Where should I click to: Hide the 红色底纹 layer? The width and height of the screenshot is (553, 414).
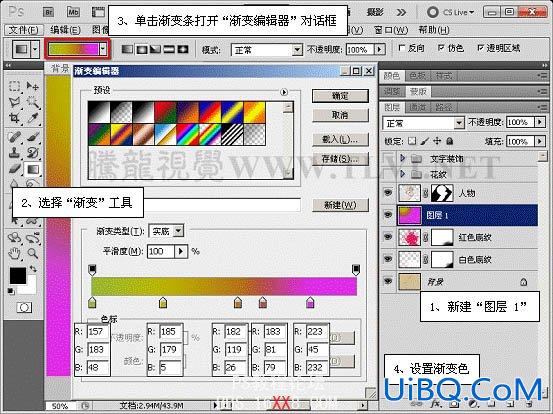coord(388,237)
